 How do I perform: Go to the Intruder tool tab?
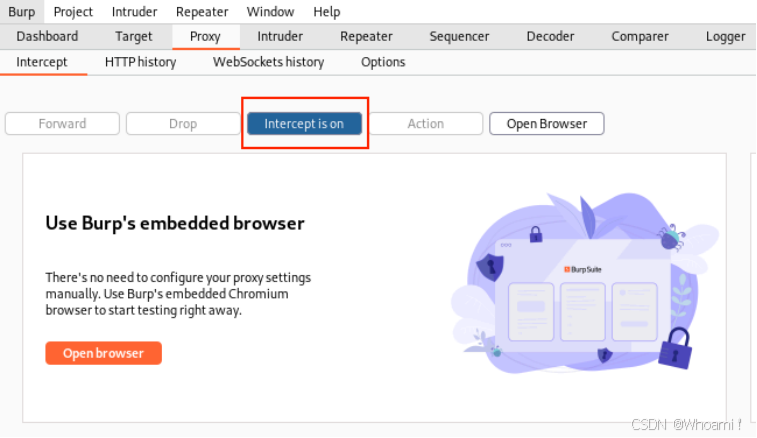(x=280, y=36)
